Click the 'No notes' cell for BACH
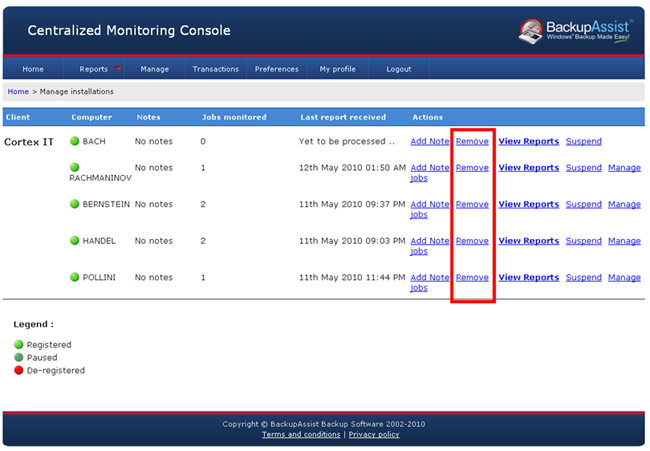650x451 pixels. pos(154,141)
